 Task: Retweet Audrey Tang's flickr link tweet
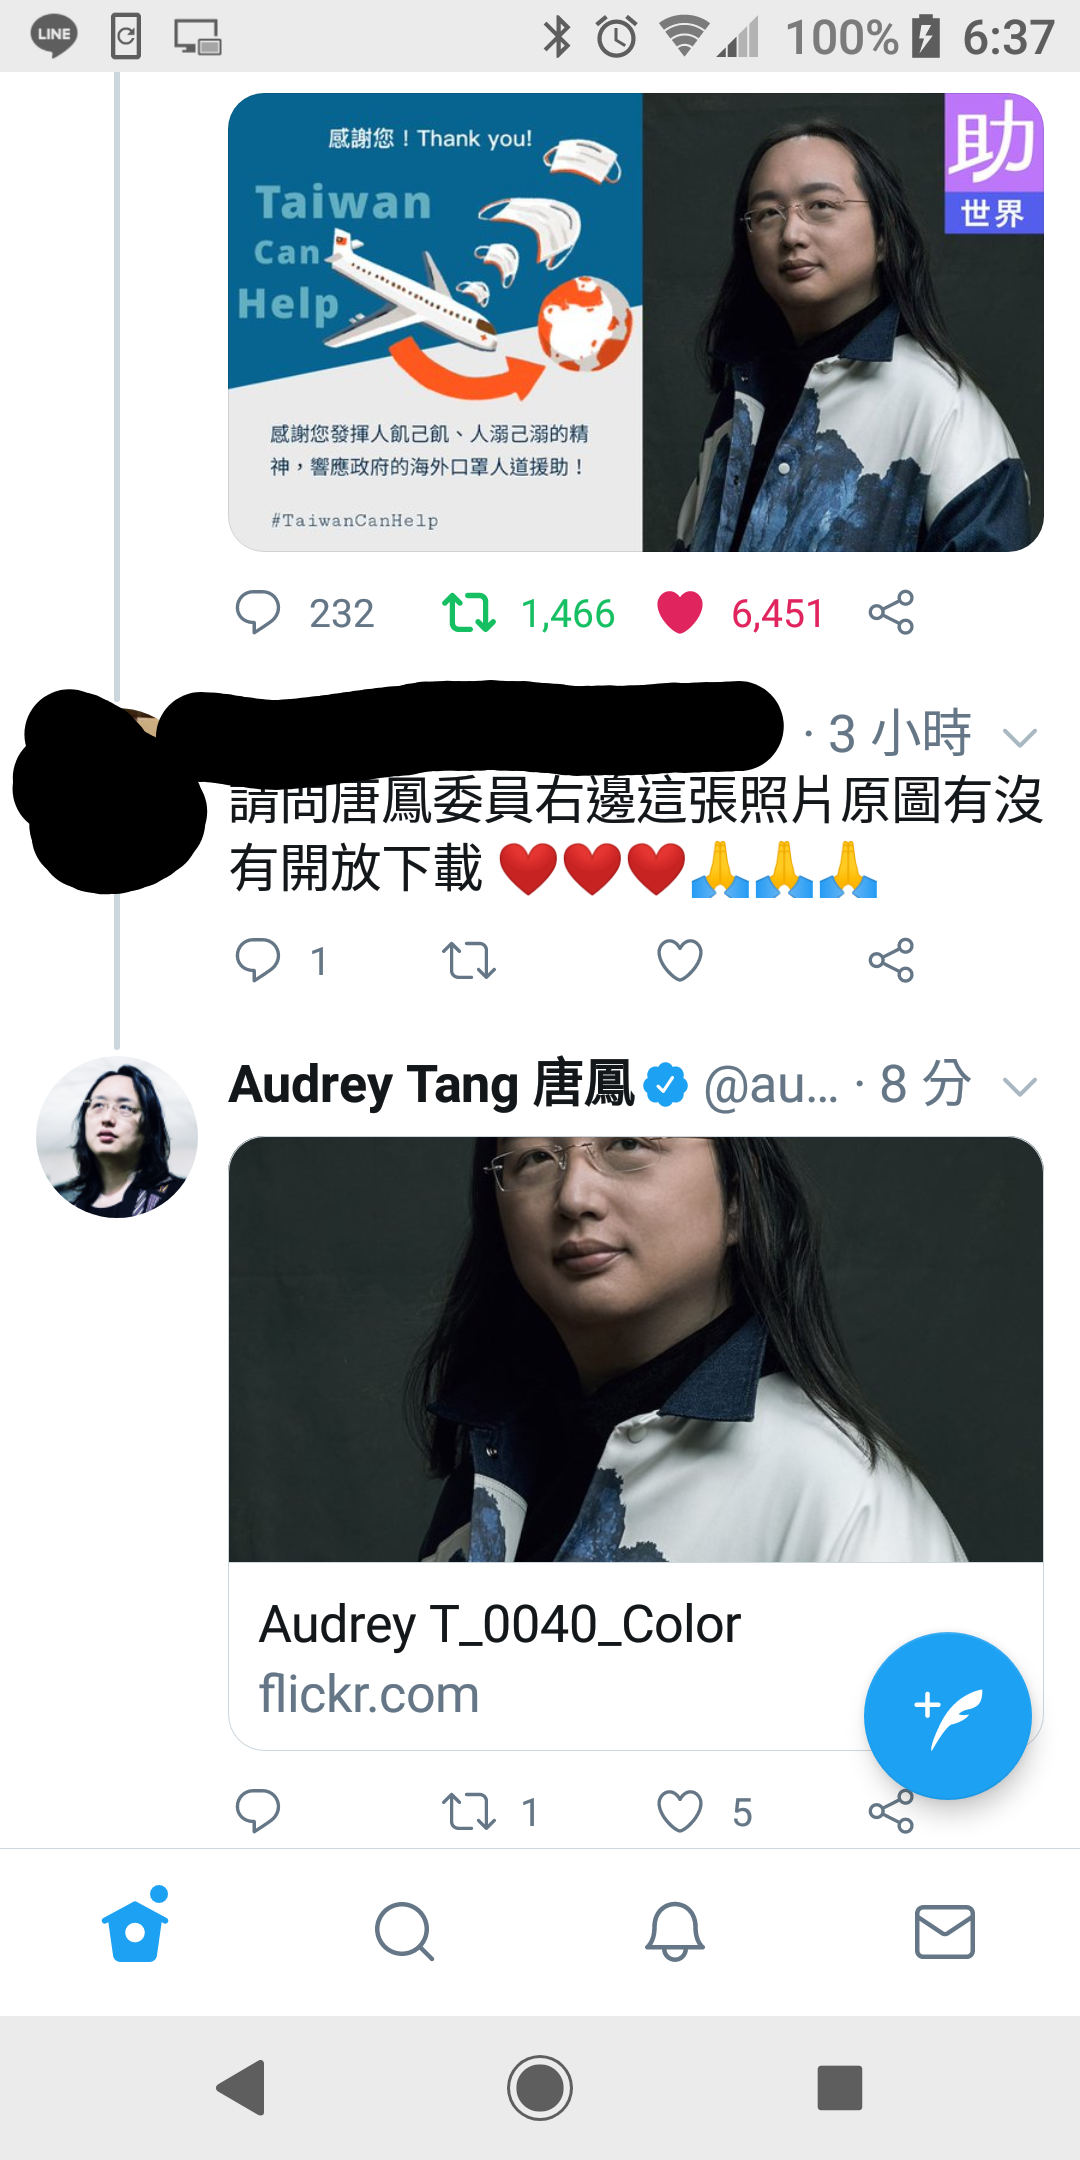(x=469, y=1811)
